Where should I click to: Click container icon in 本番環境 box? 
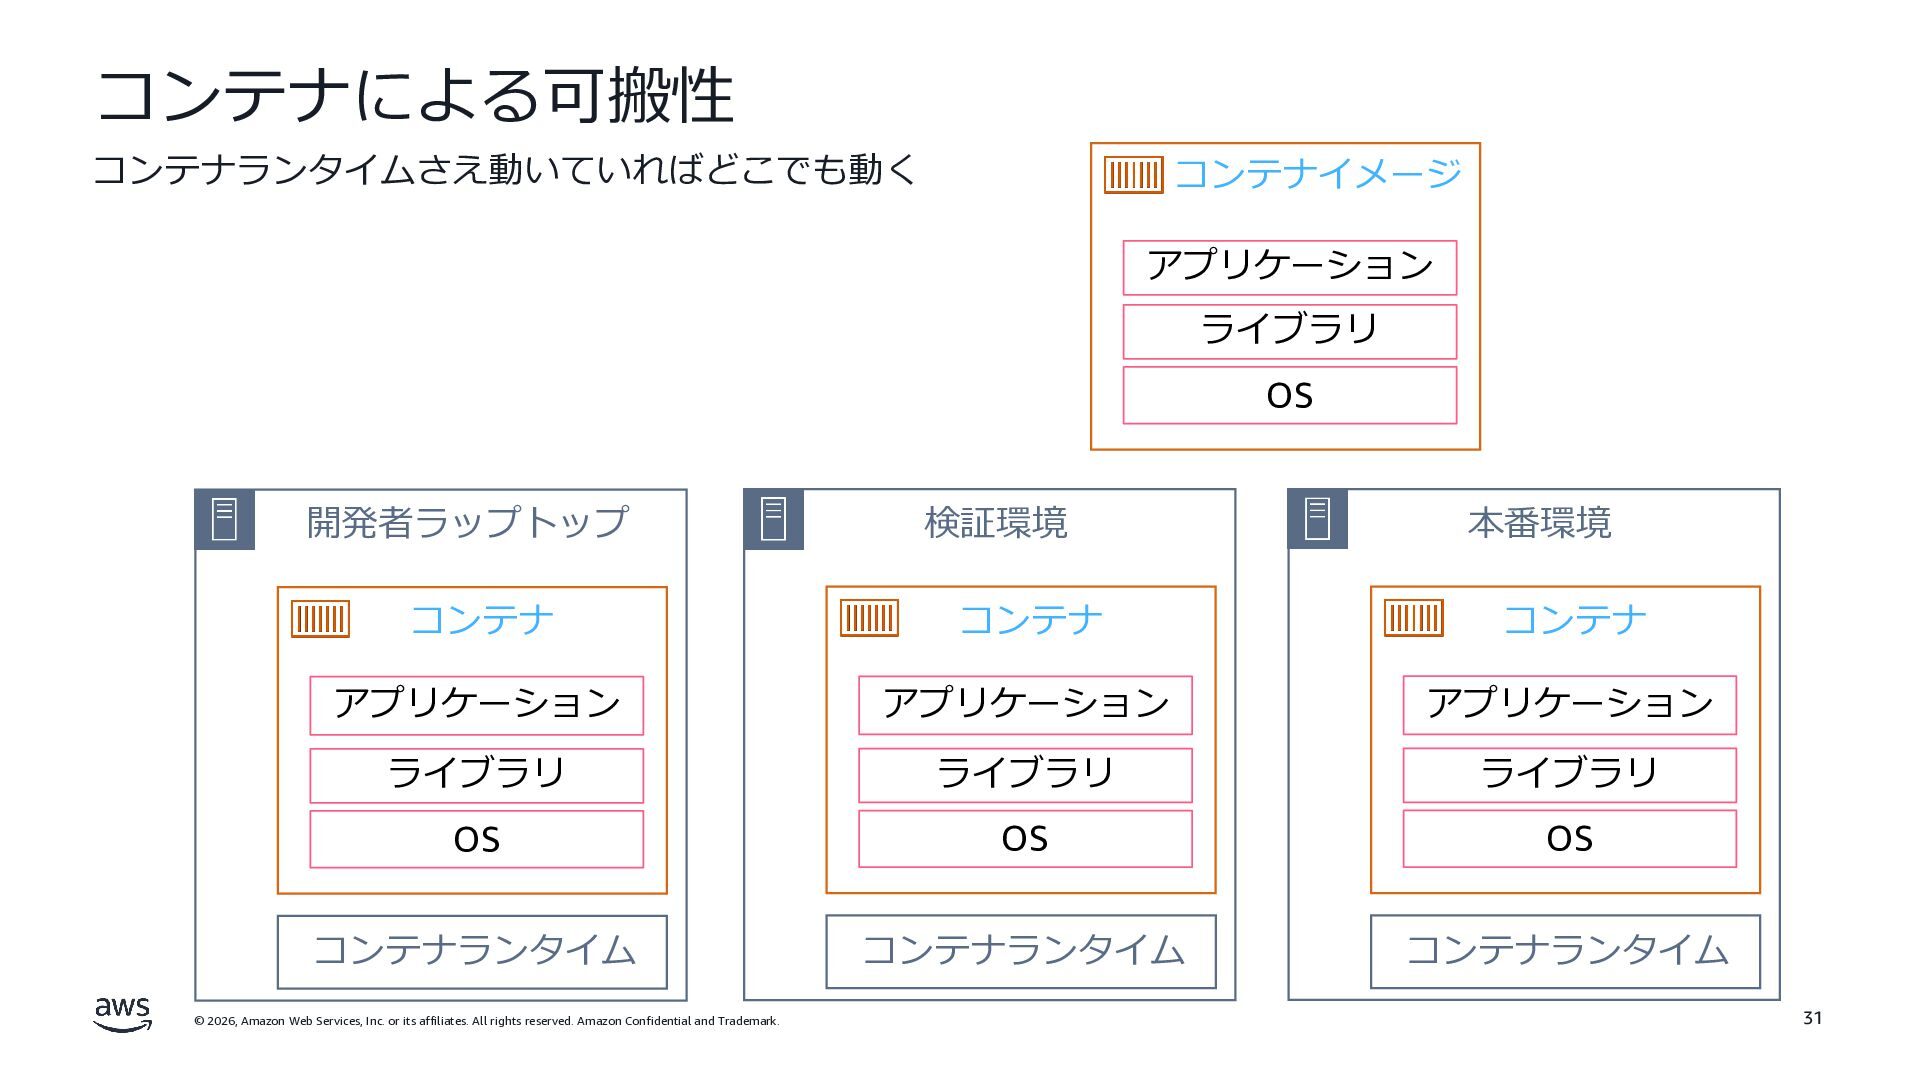tap(1413, 618)
